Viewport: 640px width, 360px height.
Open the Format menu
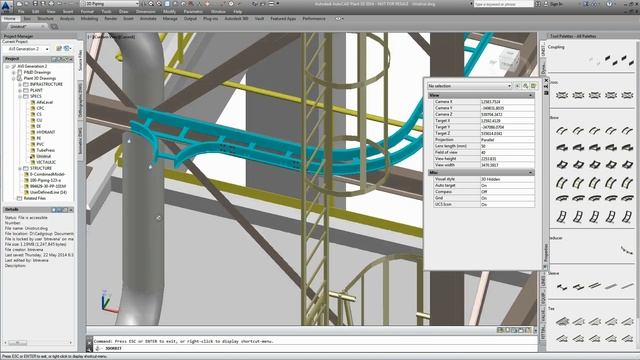click(87, 12)
